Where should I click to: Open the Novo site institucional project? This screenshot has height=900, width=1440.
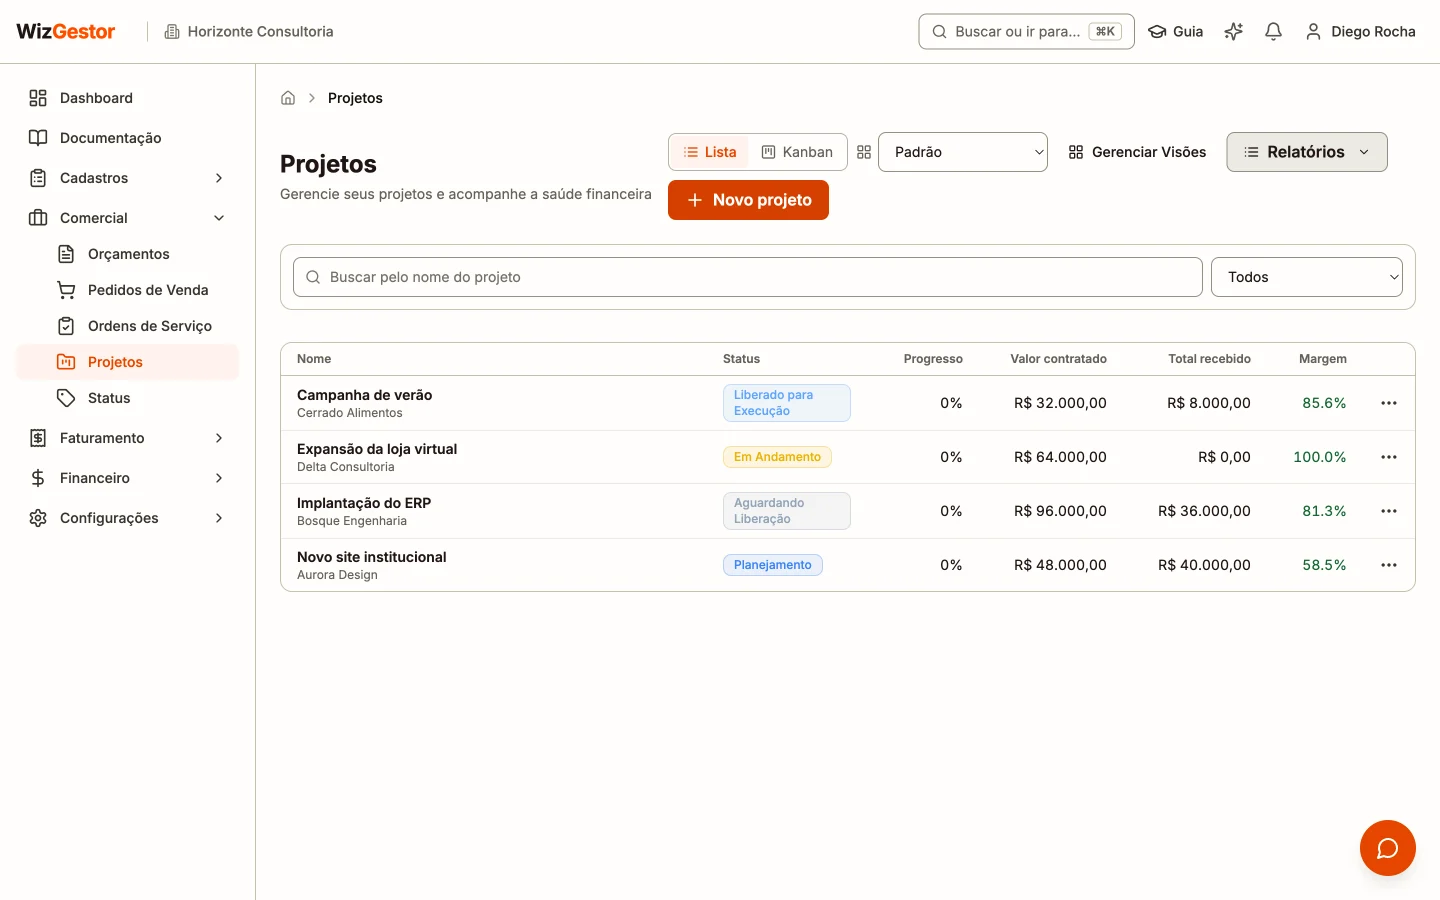[x=372, y=557]
